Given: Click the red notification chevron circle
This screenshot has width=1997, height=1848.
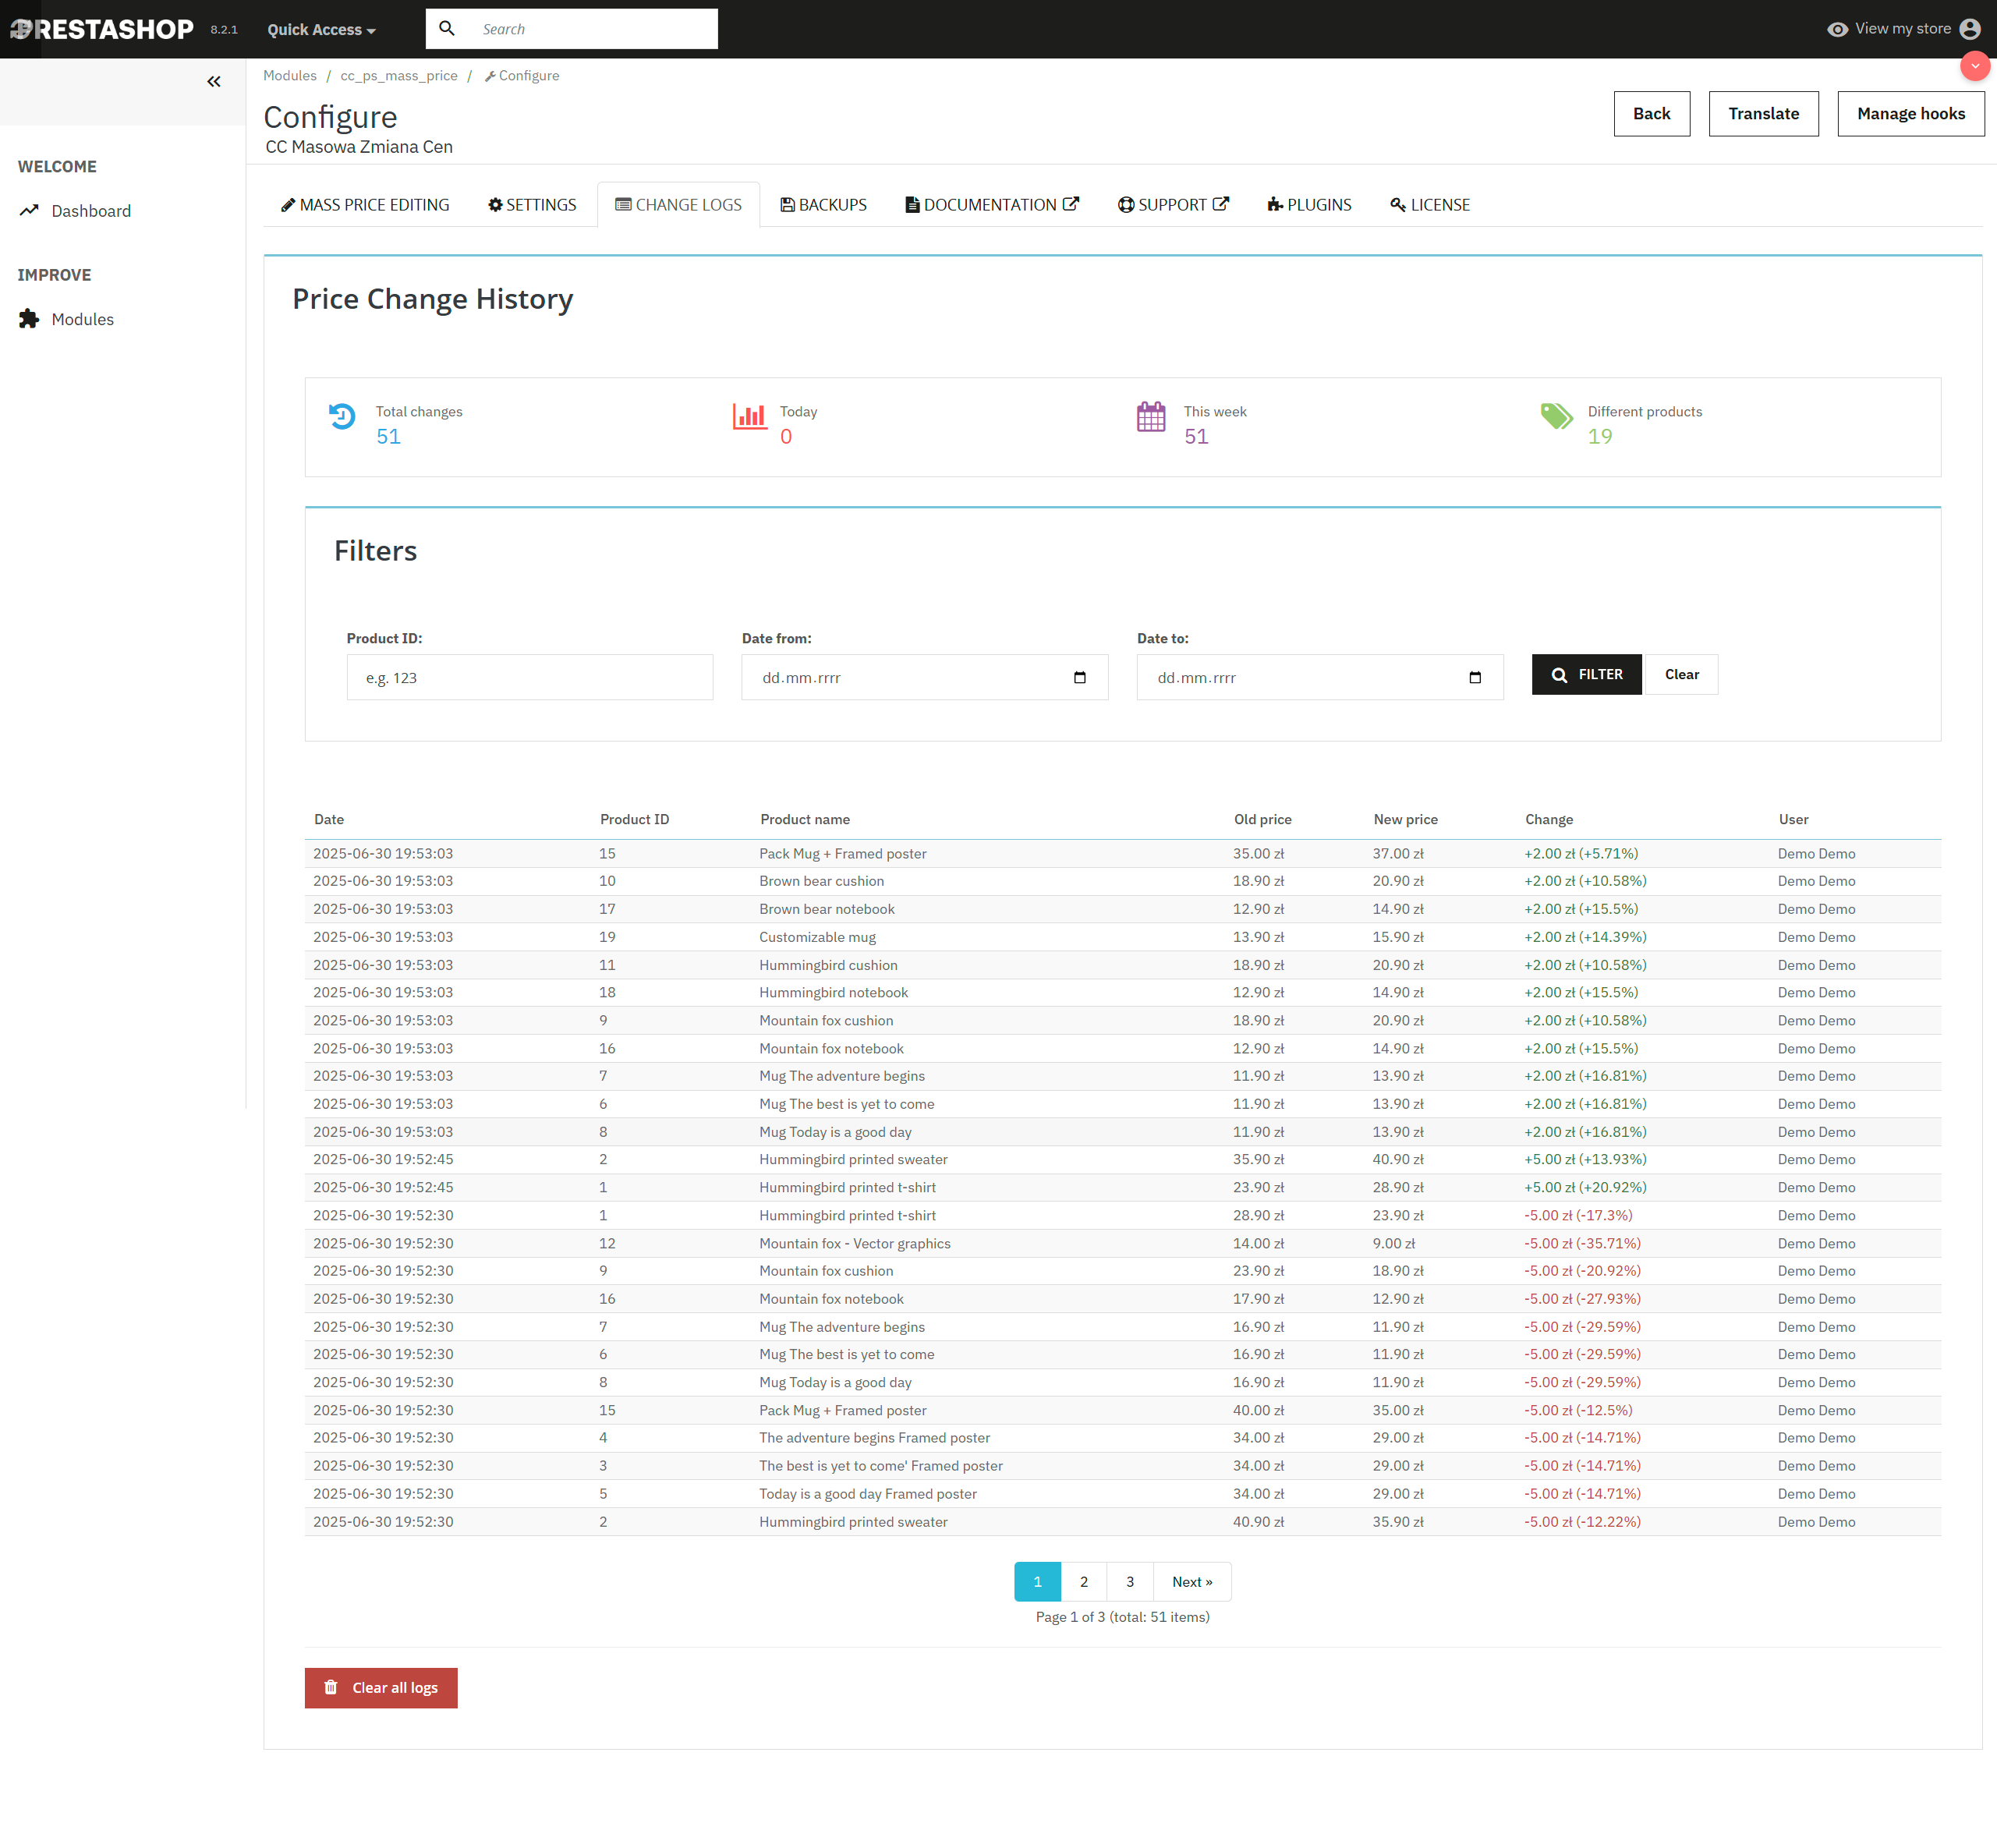Looking at the screenshot, I should 1974,66.
